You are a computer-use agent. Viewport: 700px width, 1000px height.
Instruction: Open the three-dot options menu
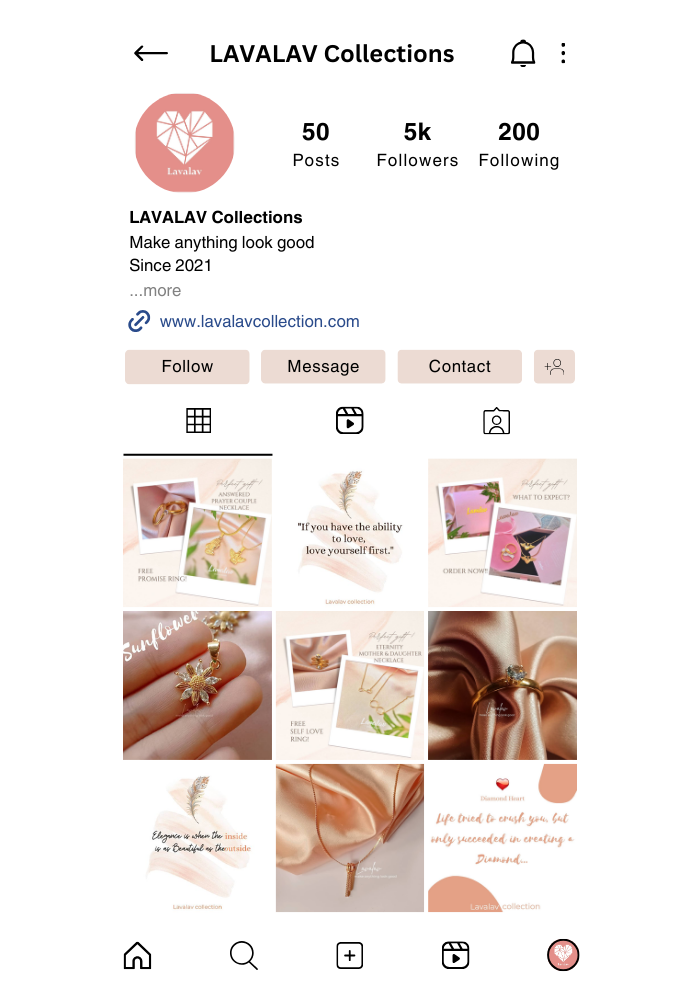click(x=563, y=53)
